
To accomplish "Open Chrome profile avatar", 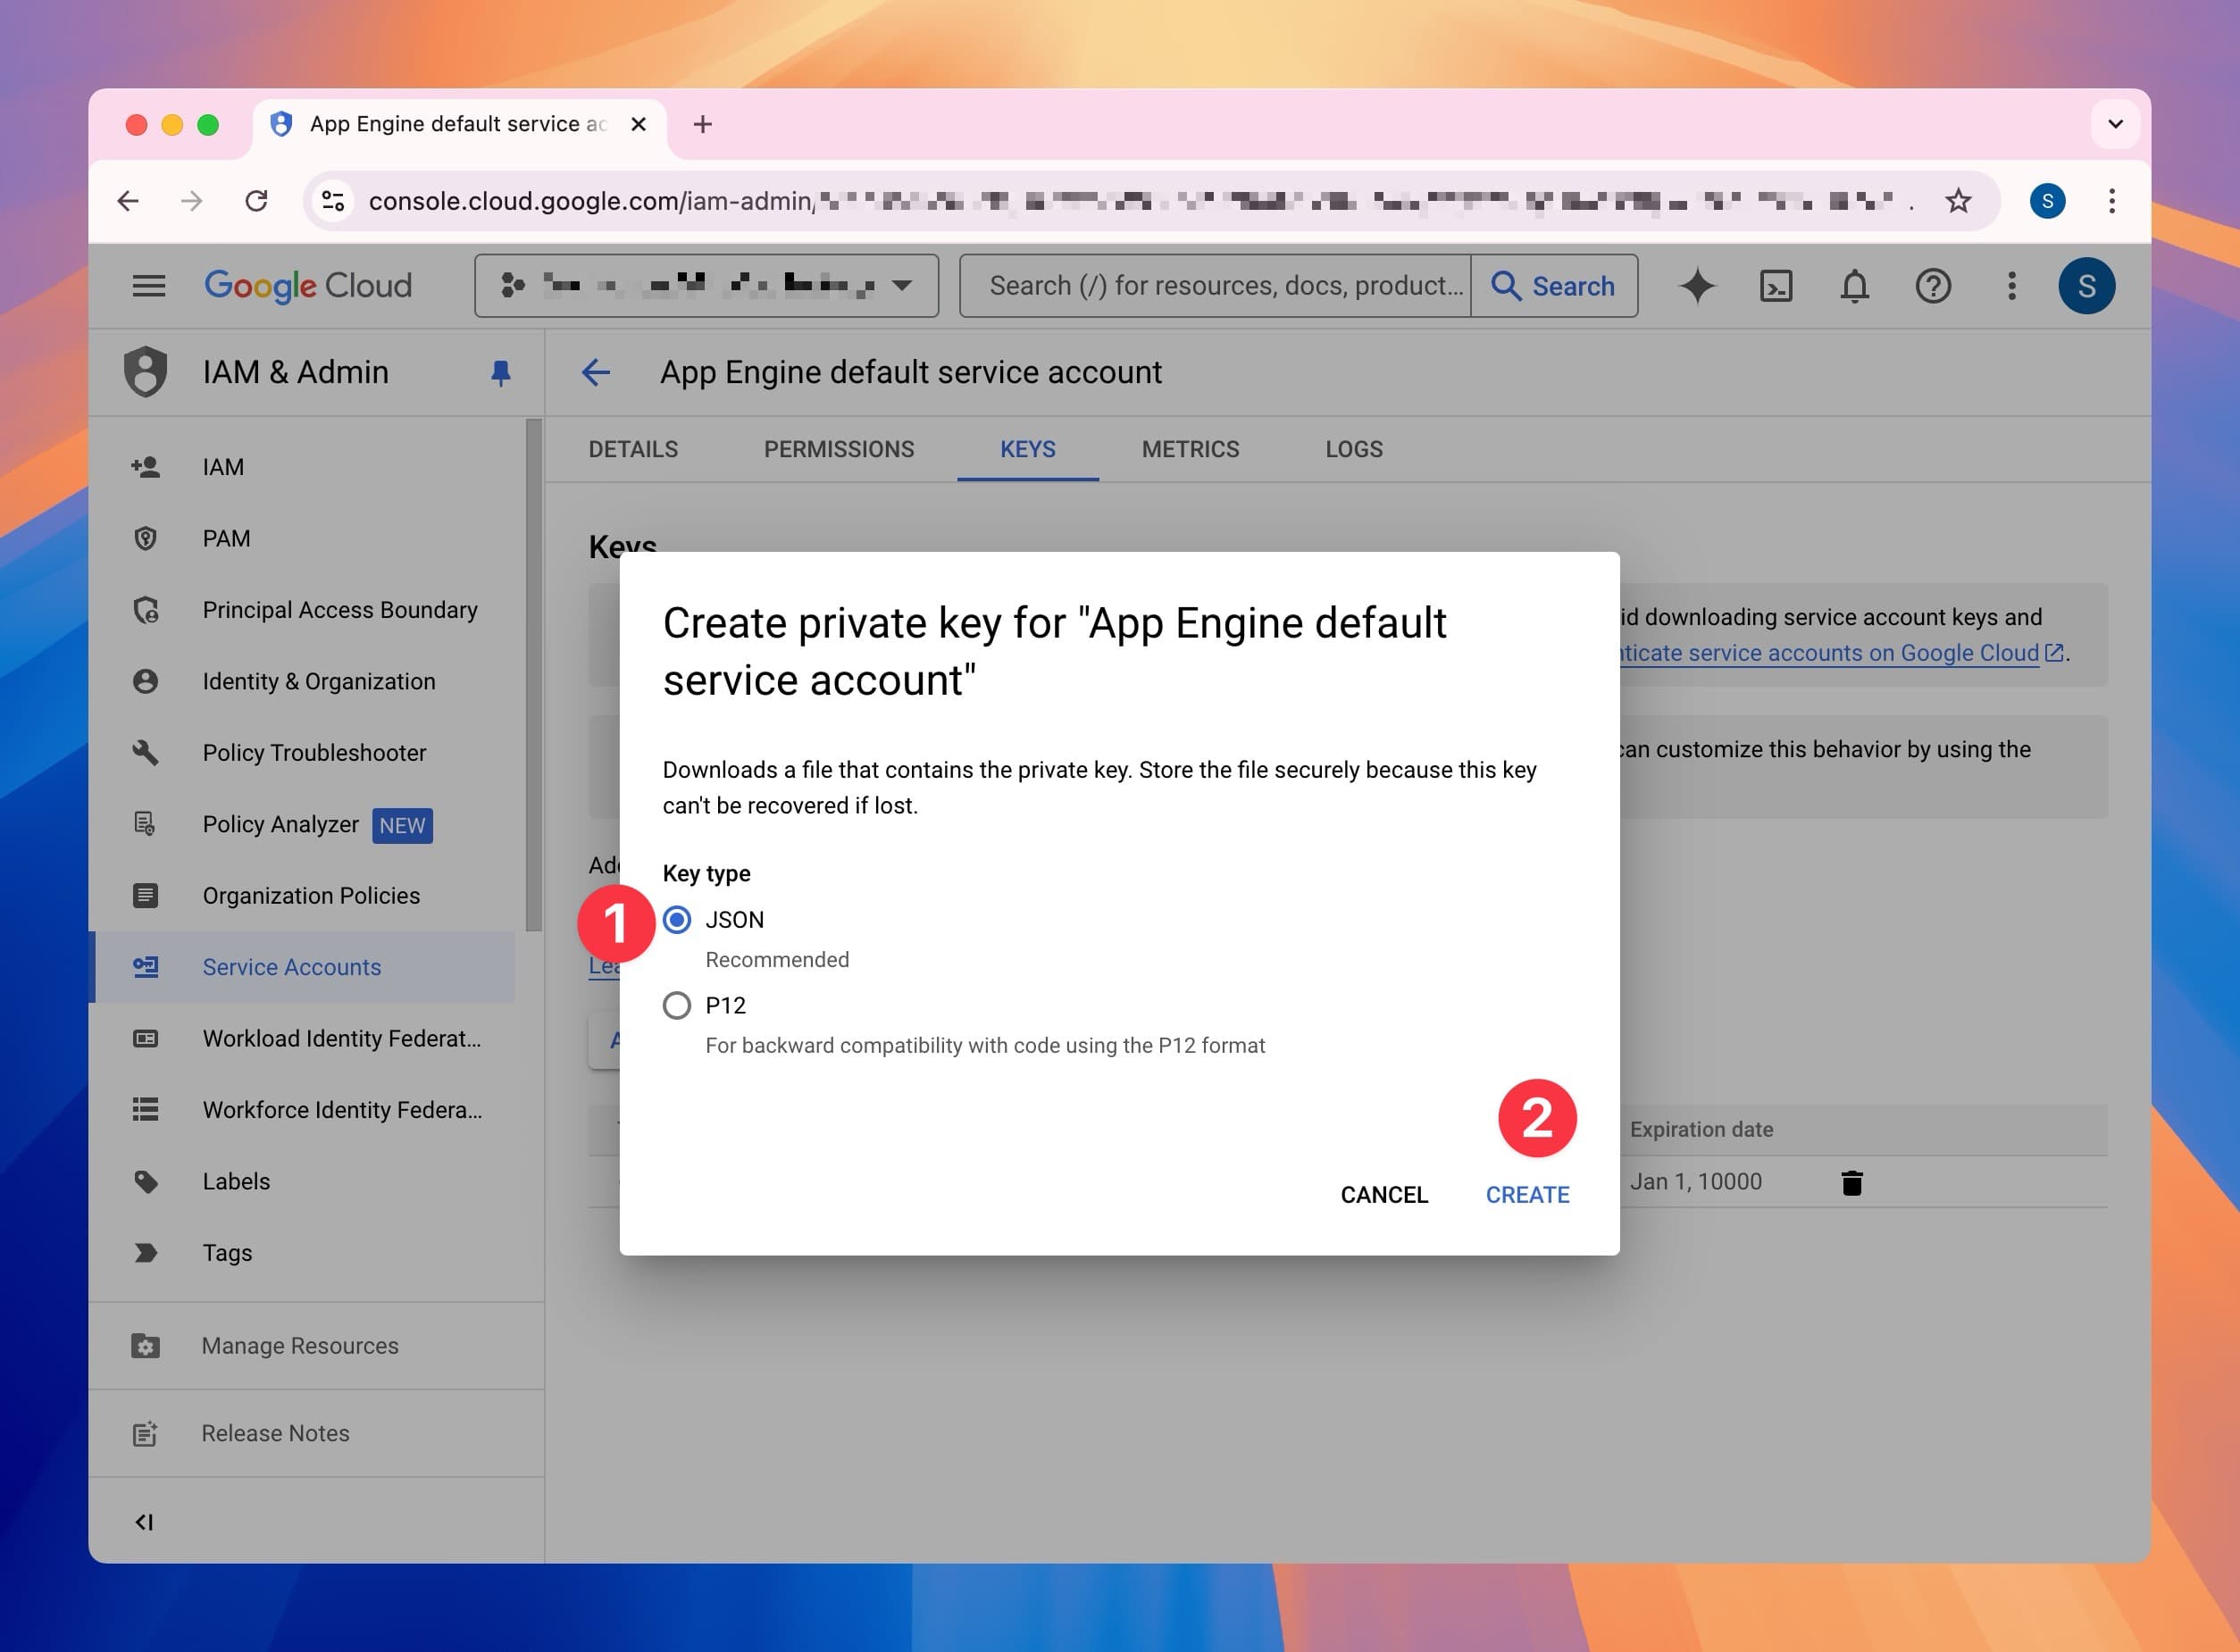I will [x=2047, y=201].
